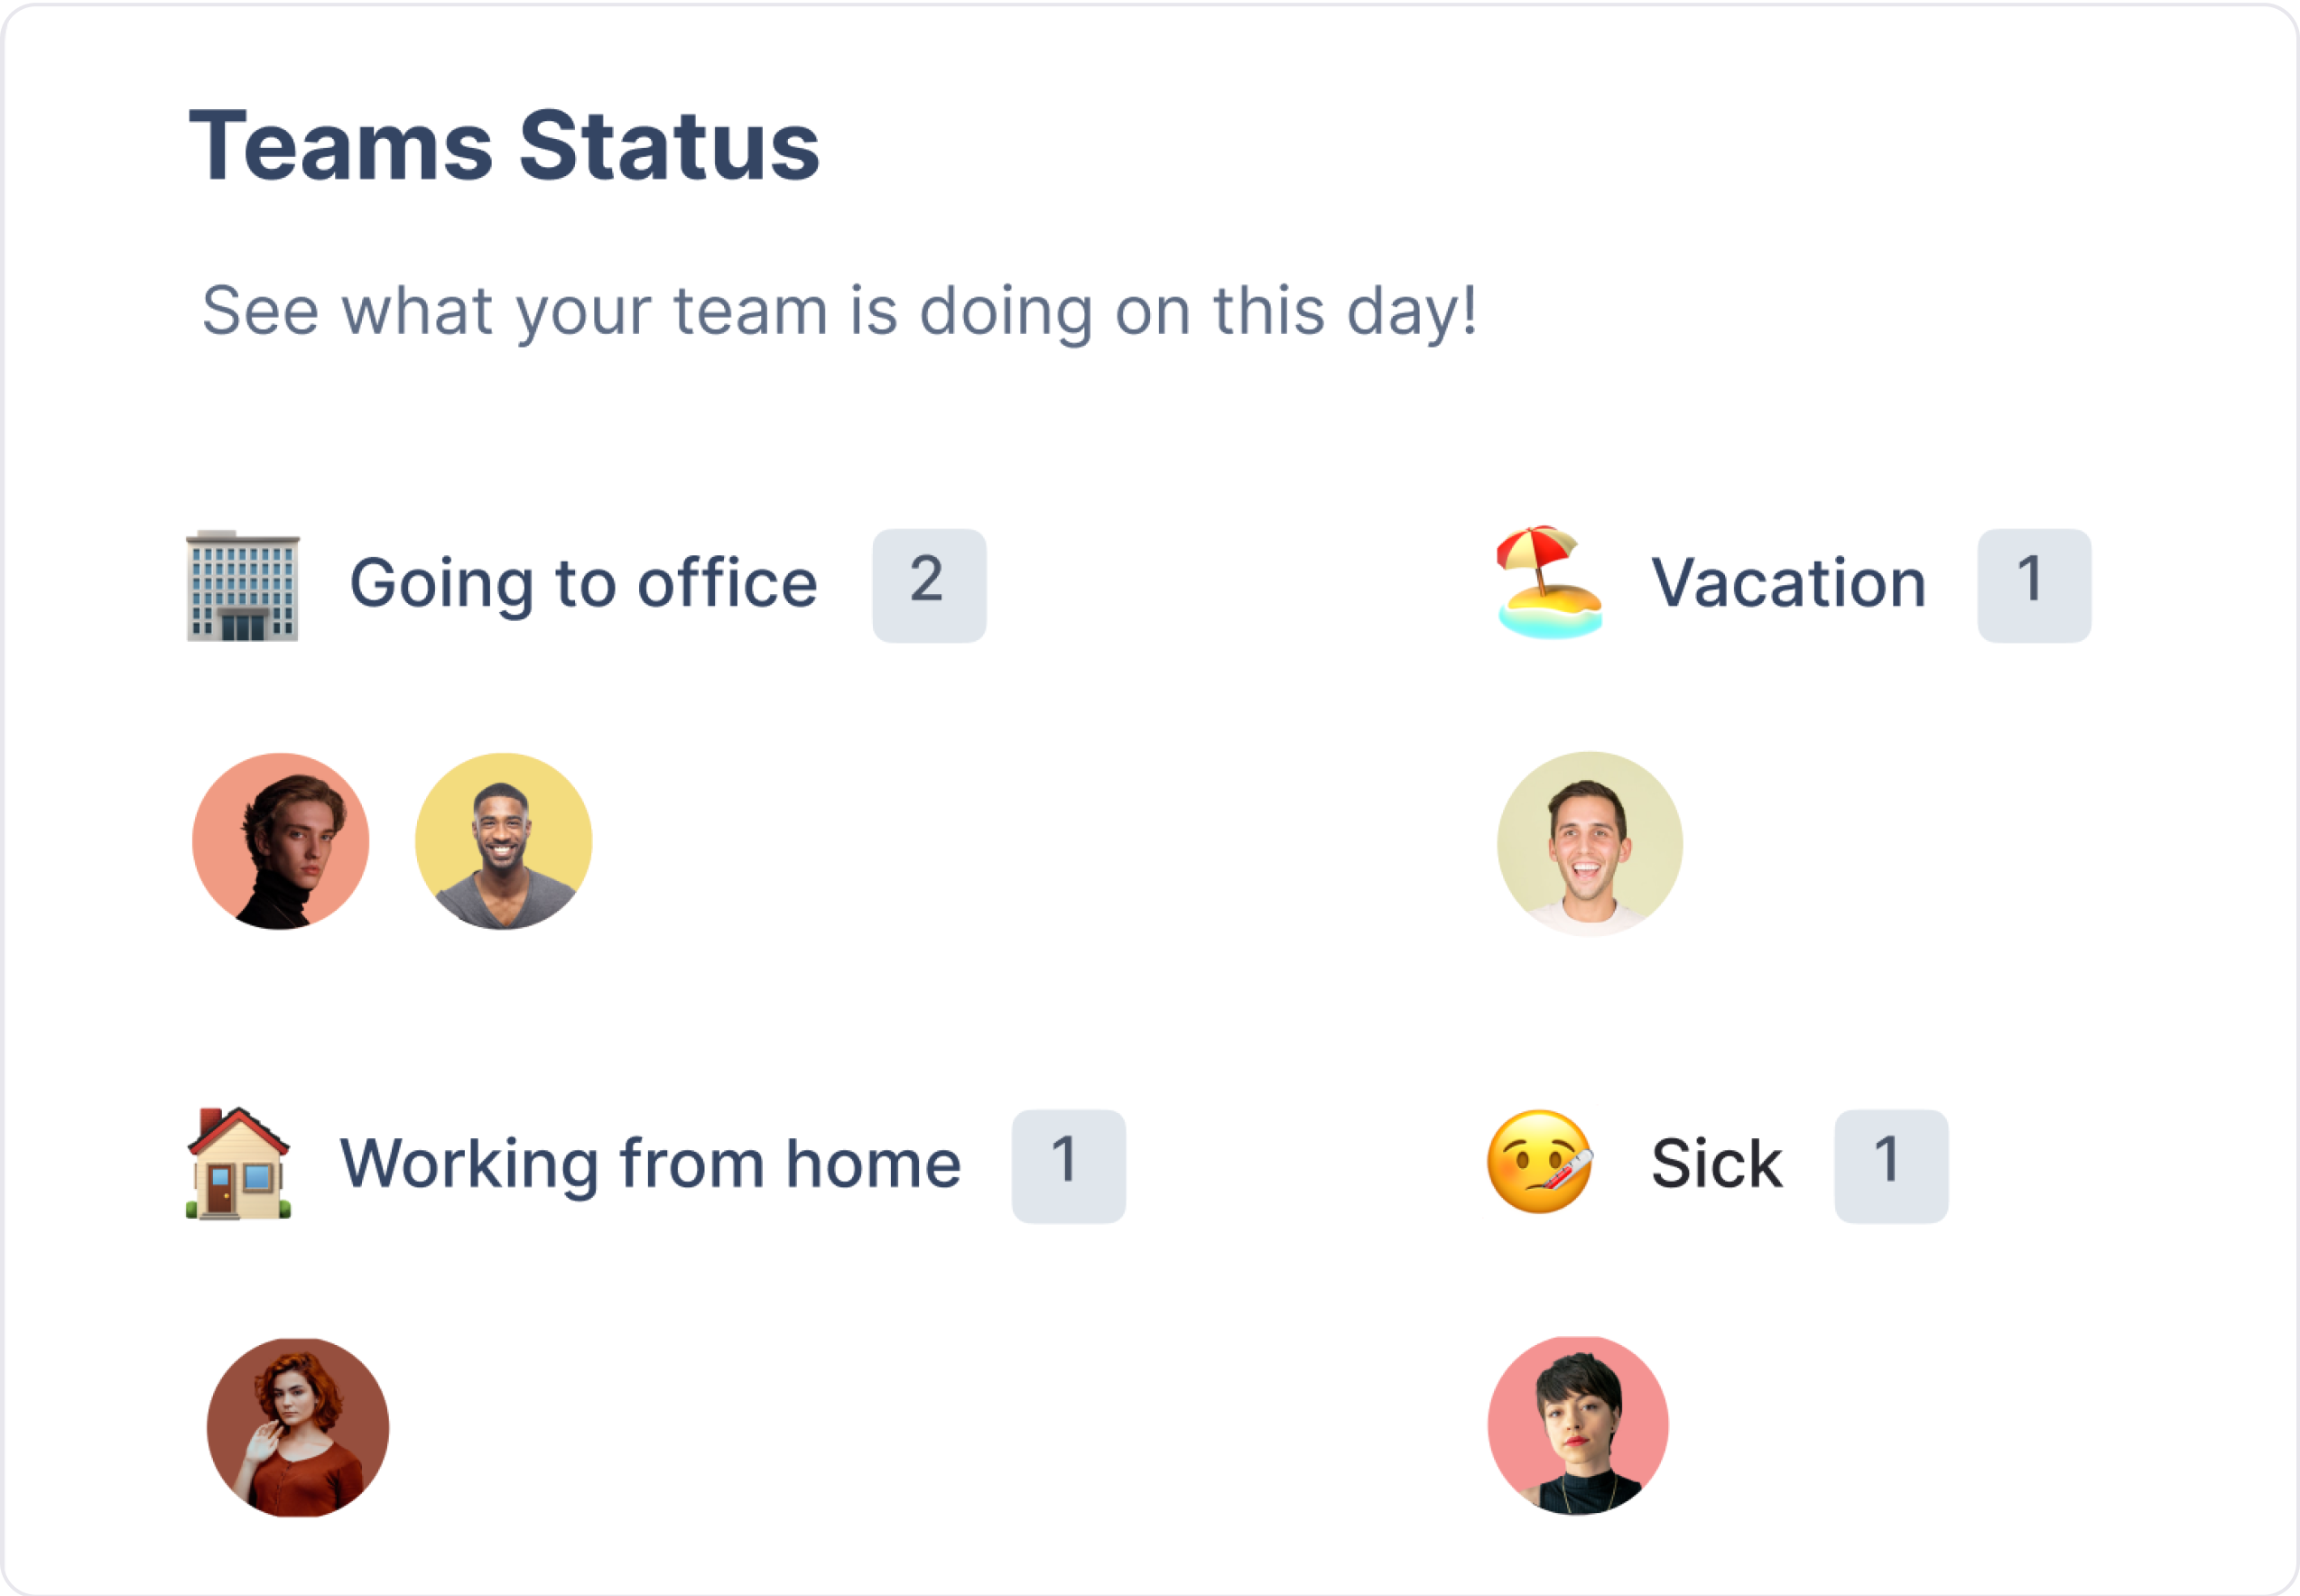Open the avatar under Sick
Image resolution: width=2300 pixels, height=1596 pixels.
pyautogui.click(x=1578, y=1425)
